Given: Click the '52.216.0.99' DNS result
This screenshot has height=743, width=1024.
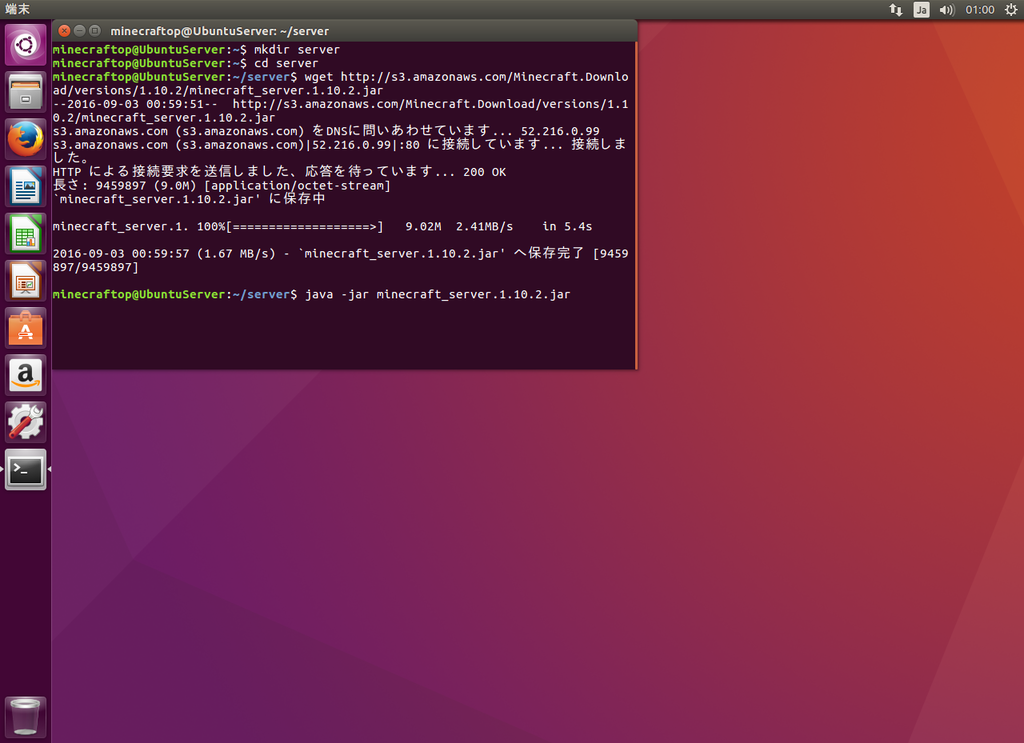Looking at the screenshot, I should (560, 131).
